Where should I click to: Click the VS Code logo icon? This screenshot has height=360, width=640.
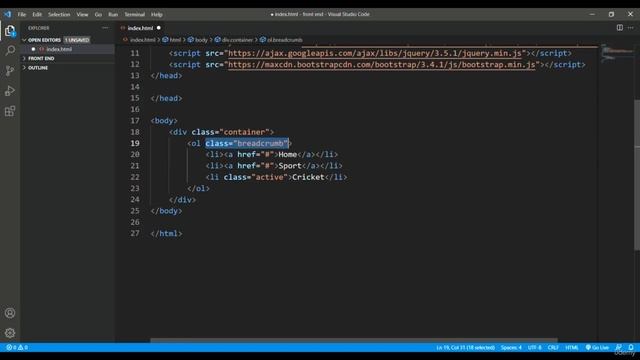[x=8, y=14]
